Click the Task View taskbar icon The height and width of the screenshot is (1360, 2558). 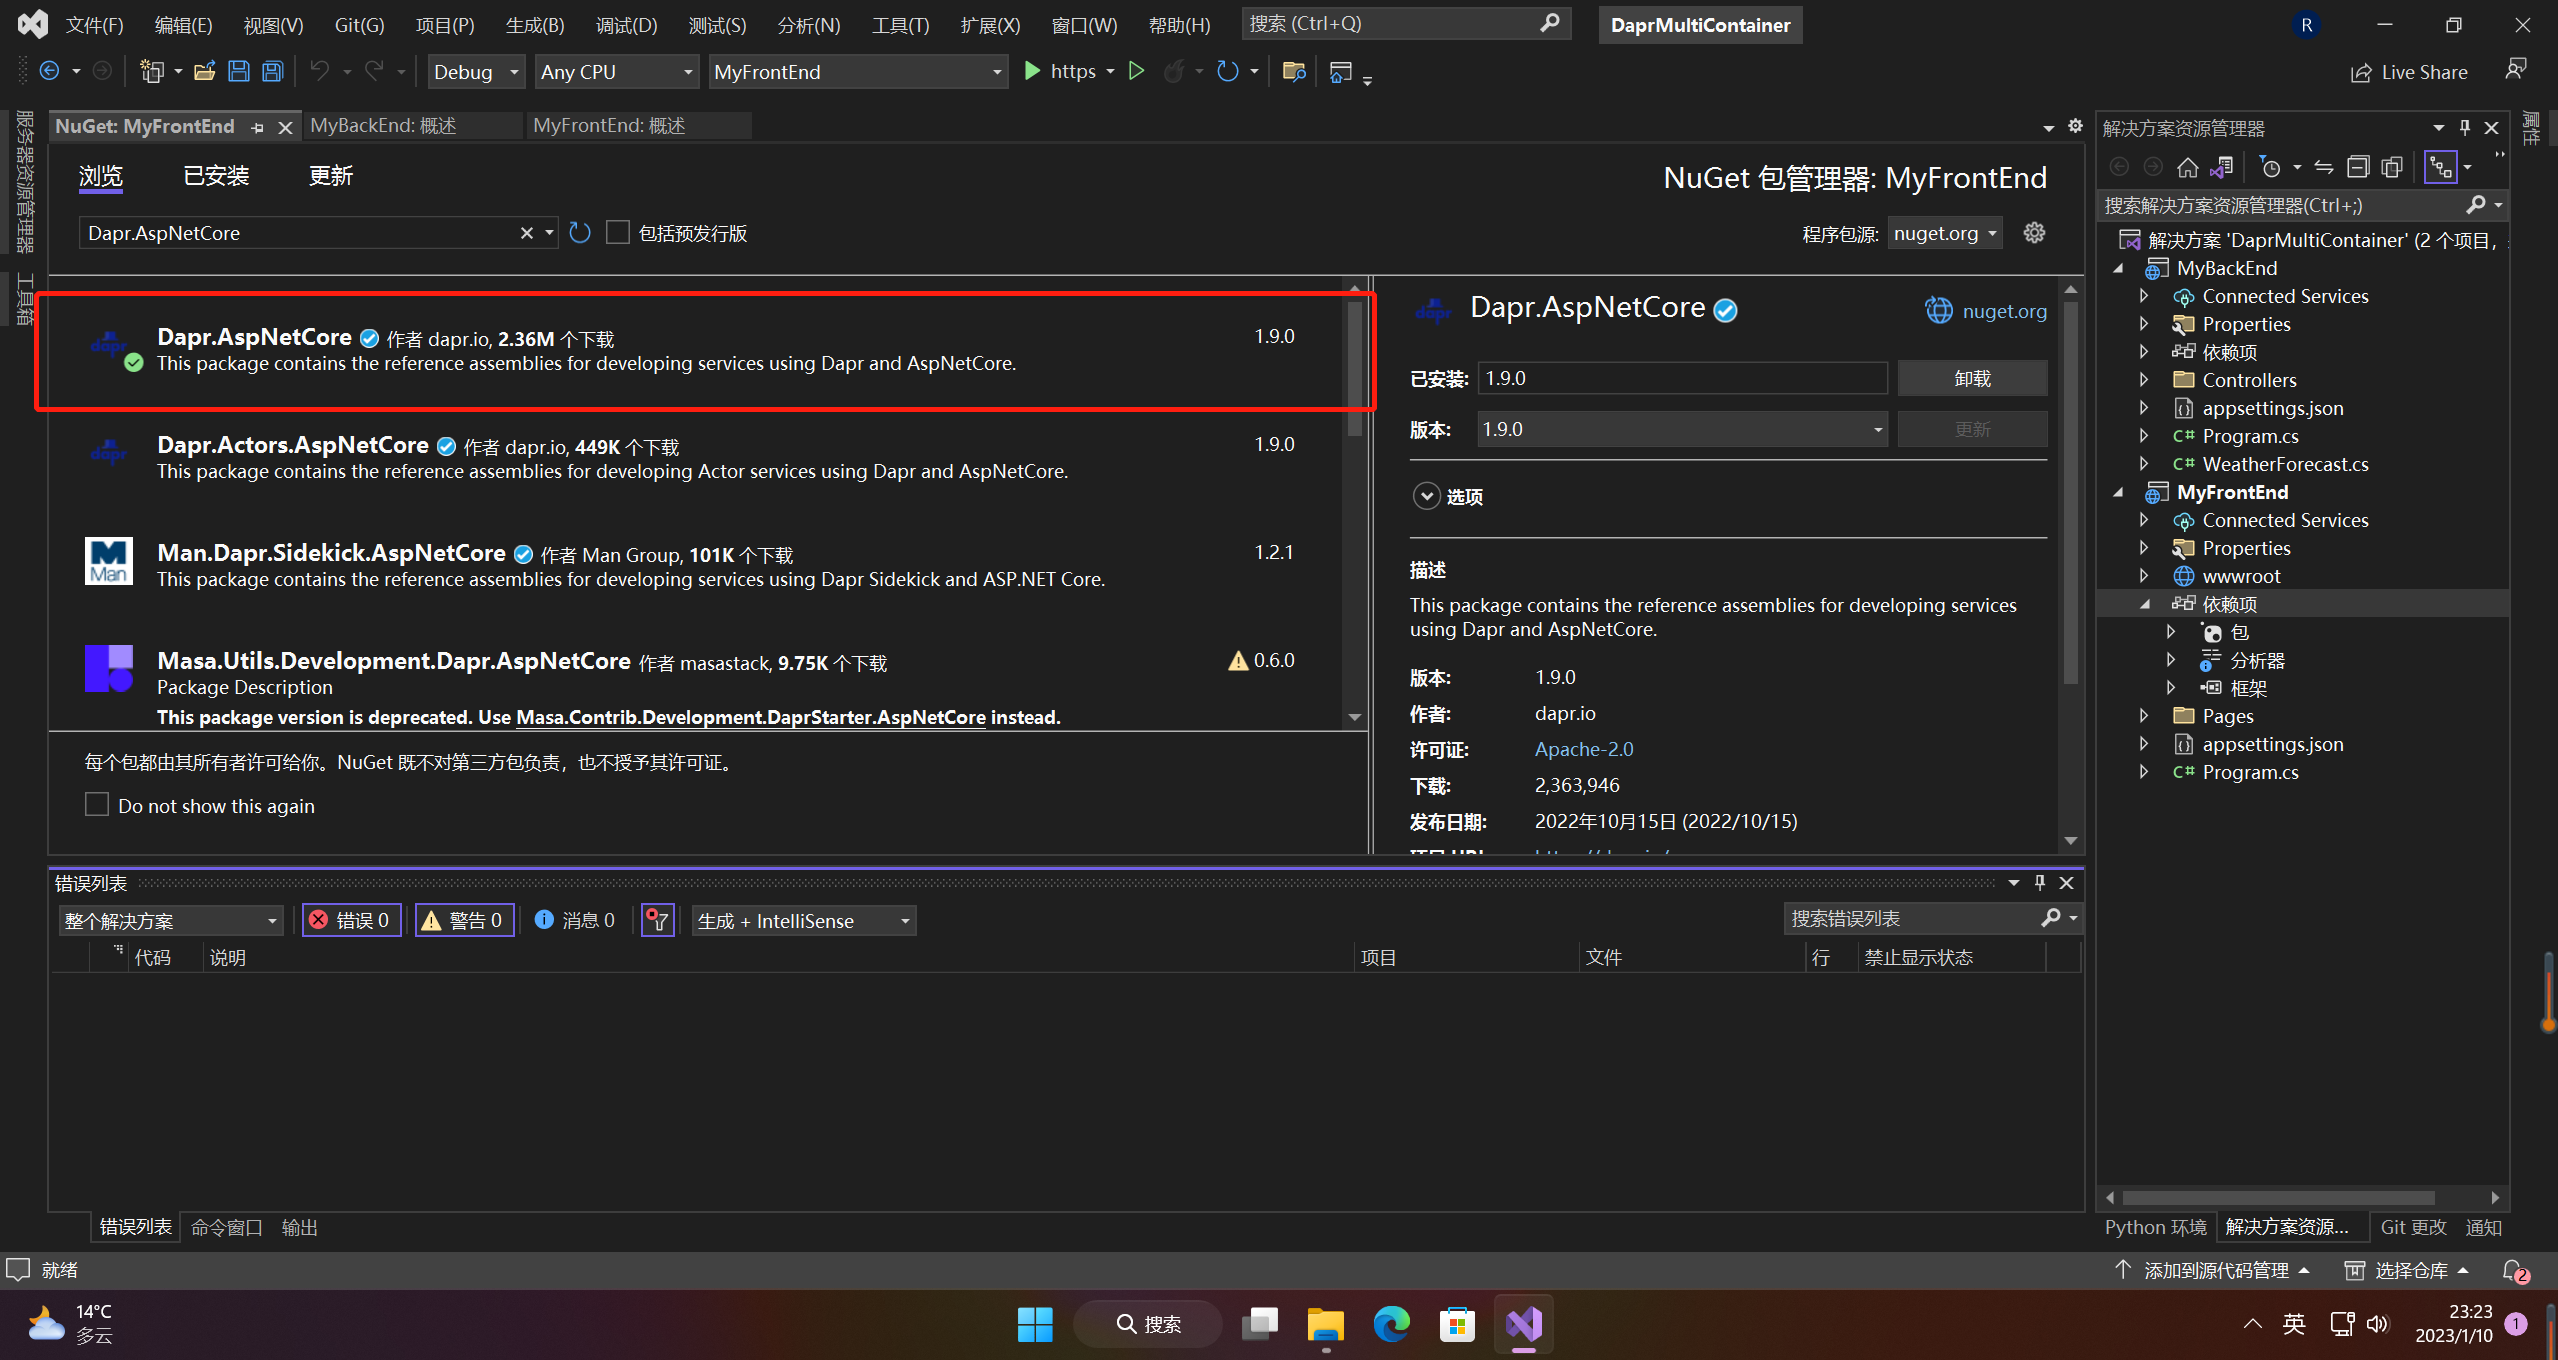point(1259,1324)
